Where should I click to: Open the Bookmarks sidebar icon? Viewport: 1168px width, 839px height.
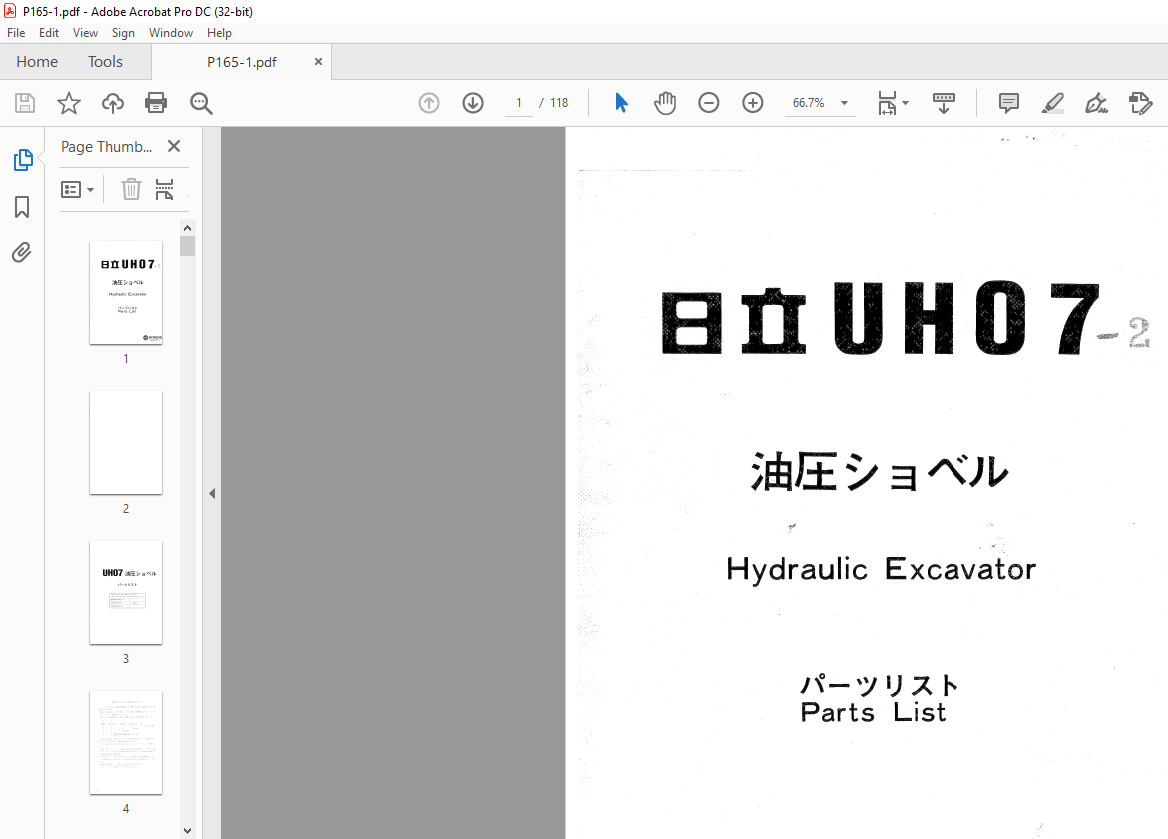point(22,206)
